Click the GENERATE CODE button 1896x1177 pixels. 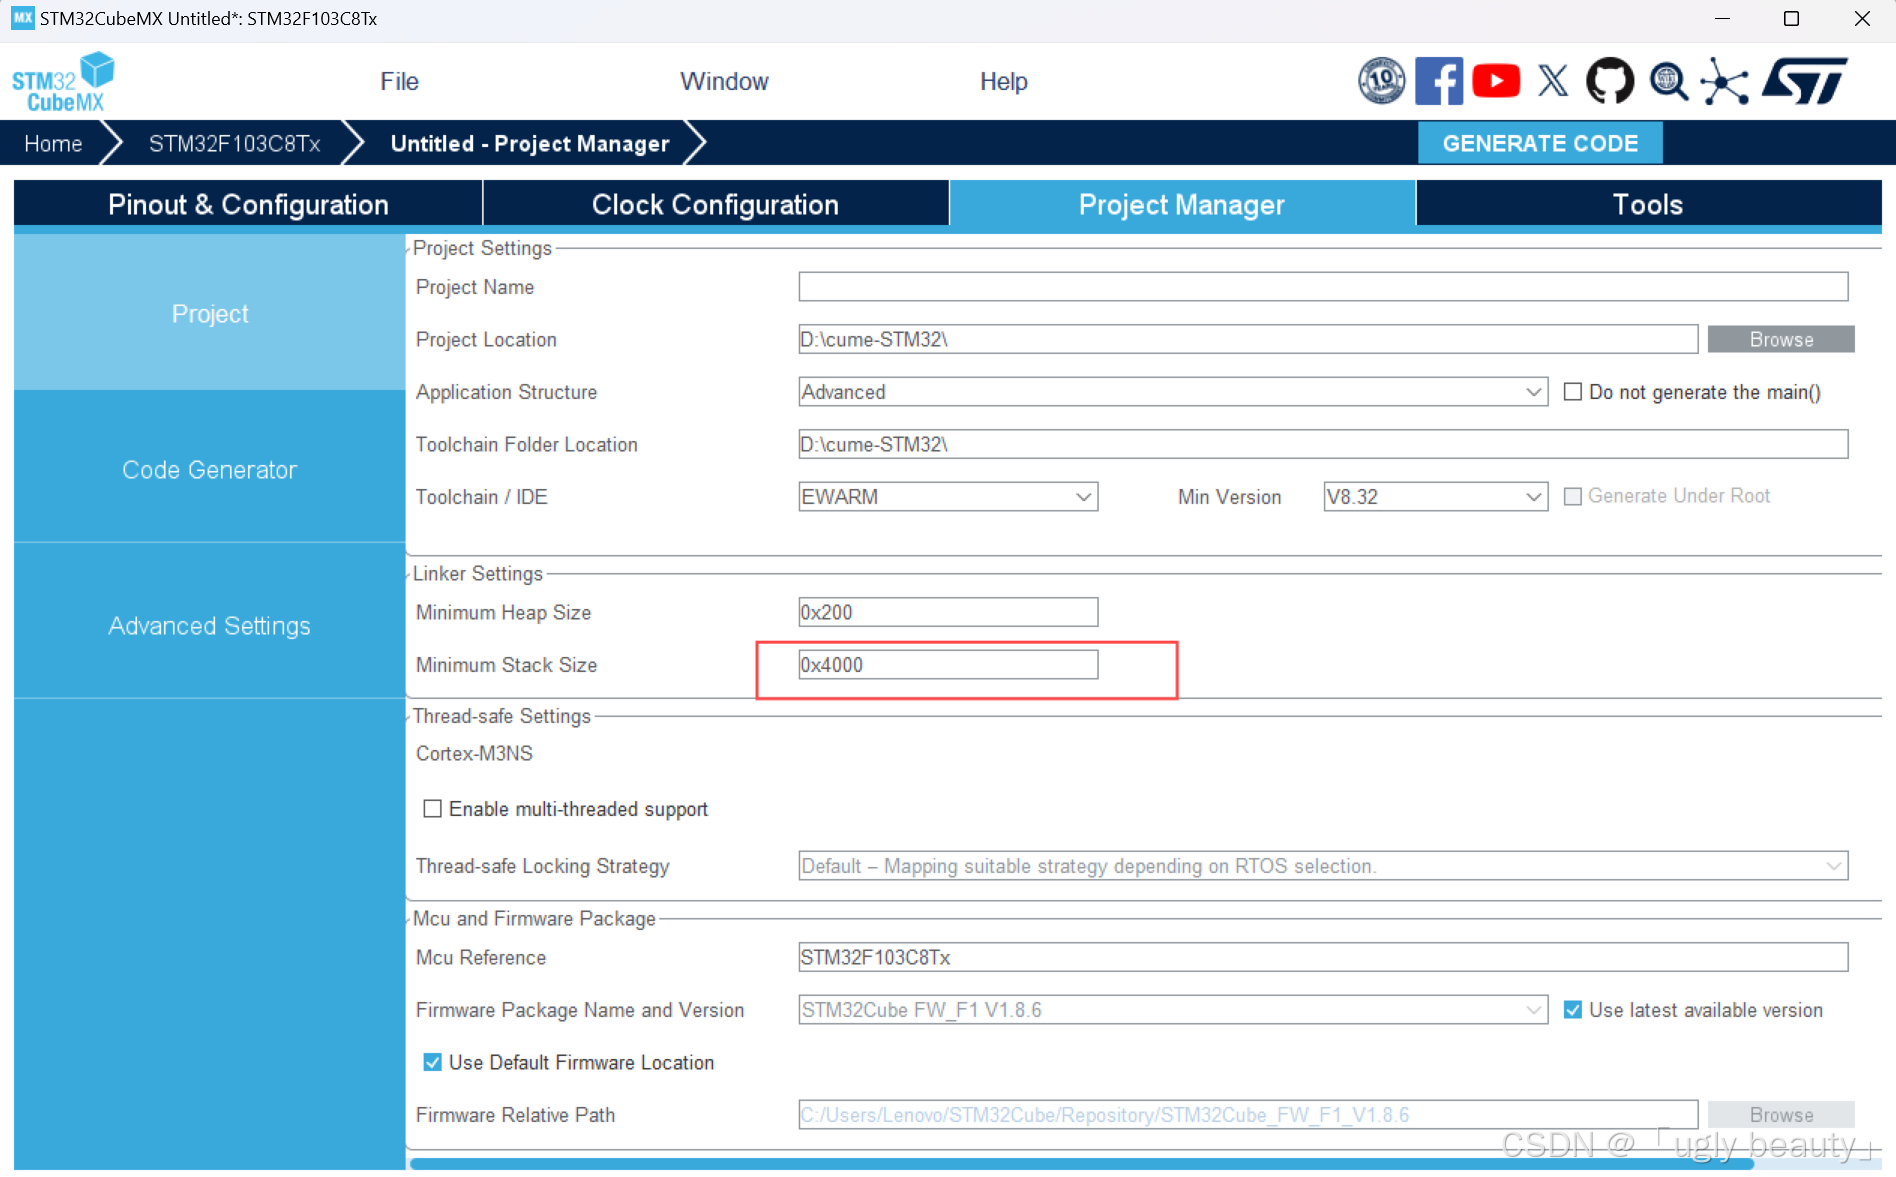click(1540, 143)
